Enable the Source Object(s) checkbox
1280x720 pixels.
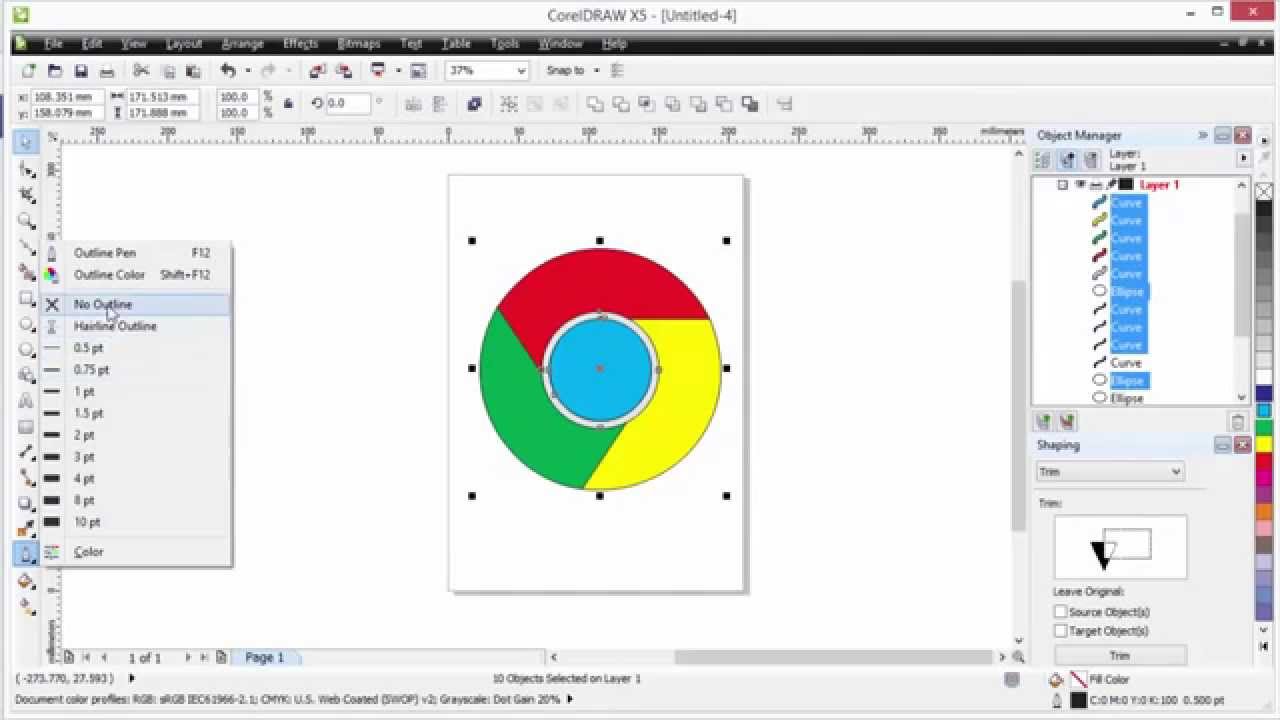tap(1060, 612)
